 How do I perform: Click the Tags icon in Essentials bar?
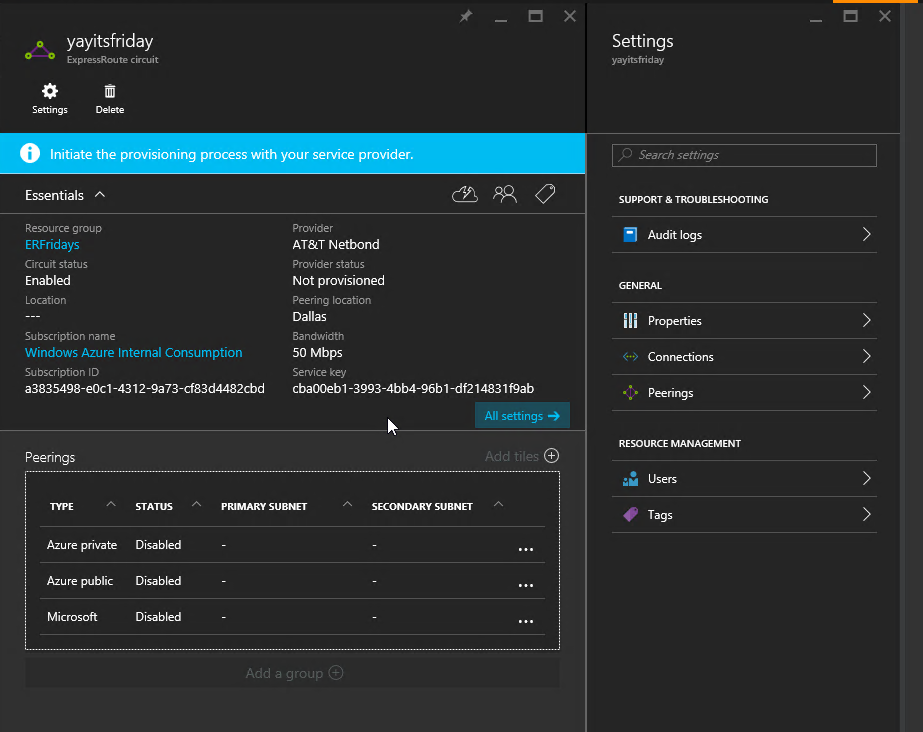[545, 194]
